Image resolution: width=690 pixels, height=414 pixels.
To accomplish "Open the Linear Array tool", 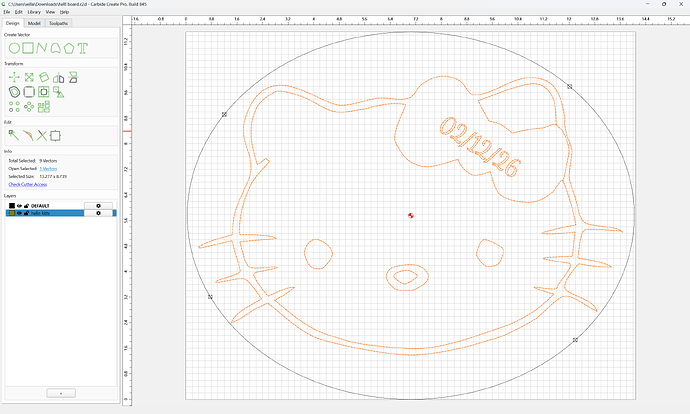I will [x=14, y=106].
